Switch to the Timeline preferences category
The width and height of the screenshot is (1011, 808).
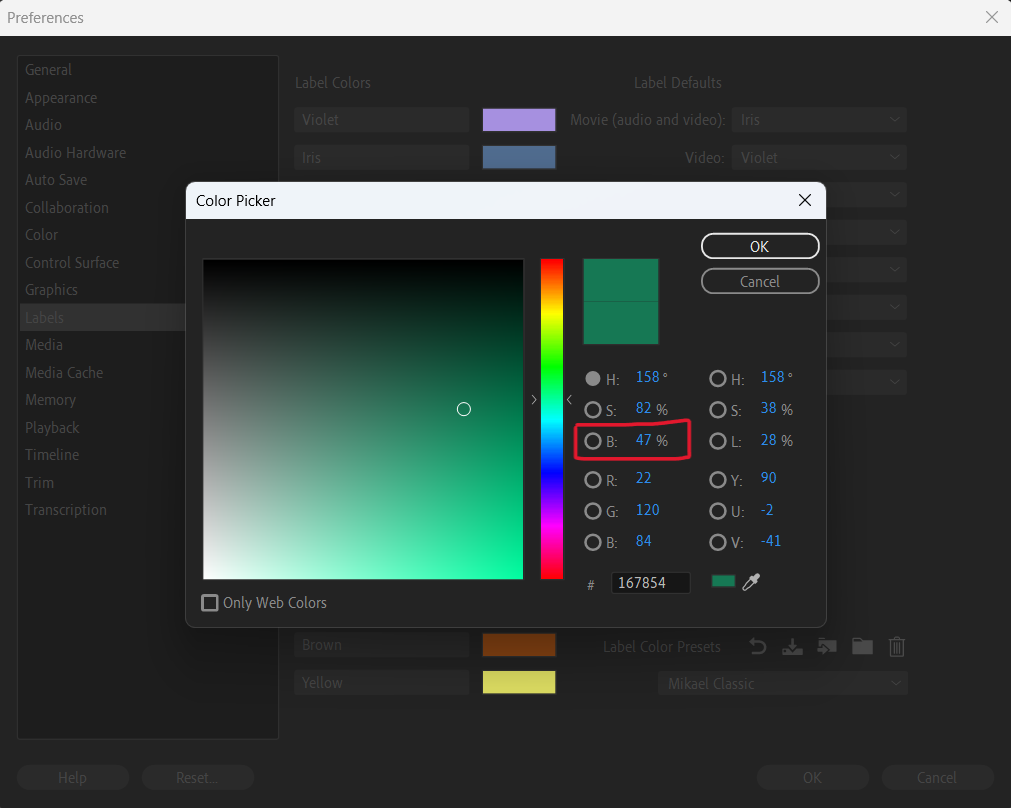tap(52, 454)
